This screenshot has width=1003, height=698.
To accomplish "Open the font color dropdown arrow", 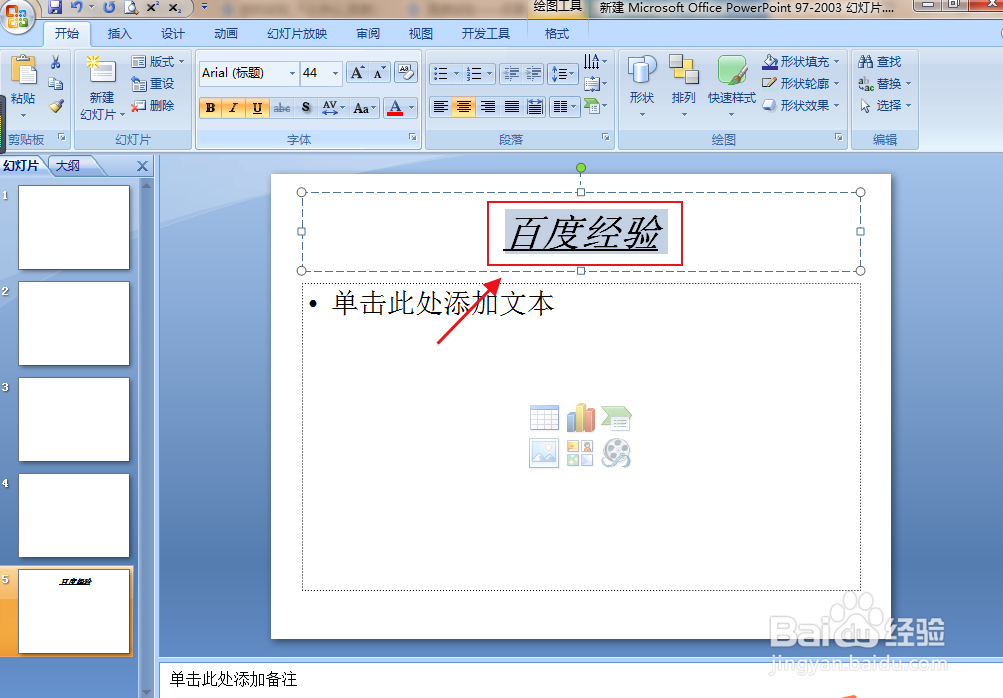I will click(411, 107).
